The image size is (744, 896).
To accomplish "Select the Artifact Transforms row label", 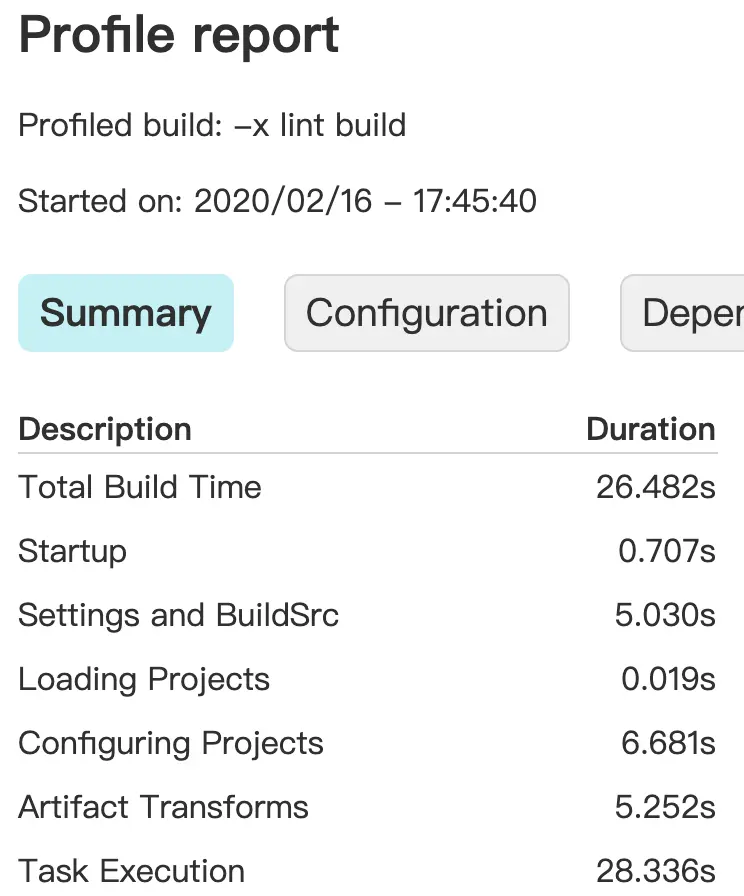I will click(163, 807).
